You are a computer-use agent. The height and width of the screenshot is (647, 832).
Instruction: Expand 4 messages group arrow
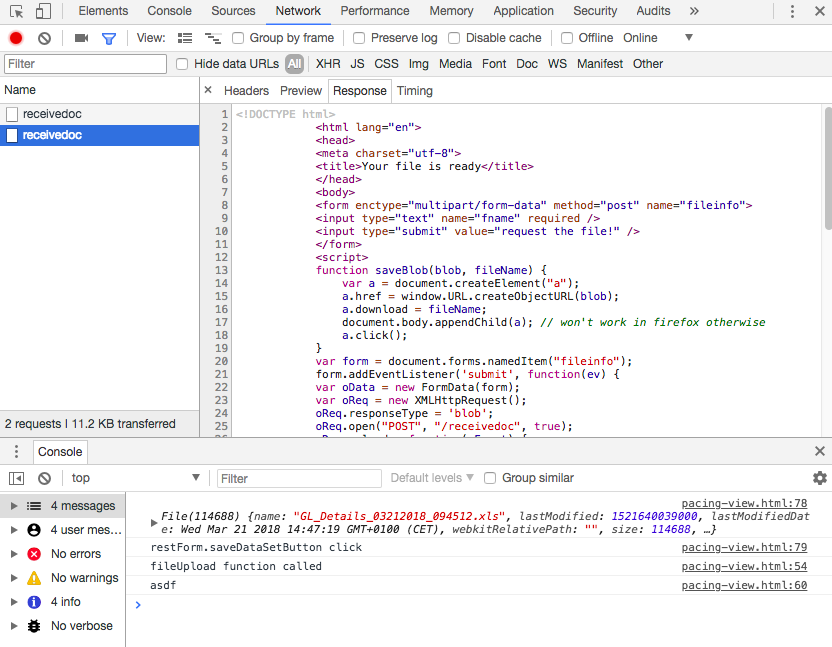click(x=14, y=506)
